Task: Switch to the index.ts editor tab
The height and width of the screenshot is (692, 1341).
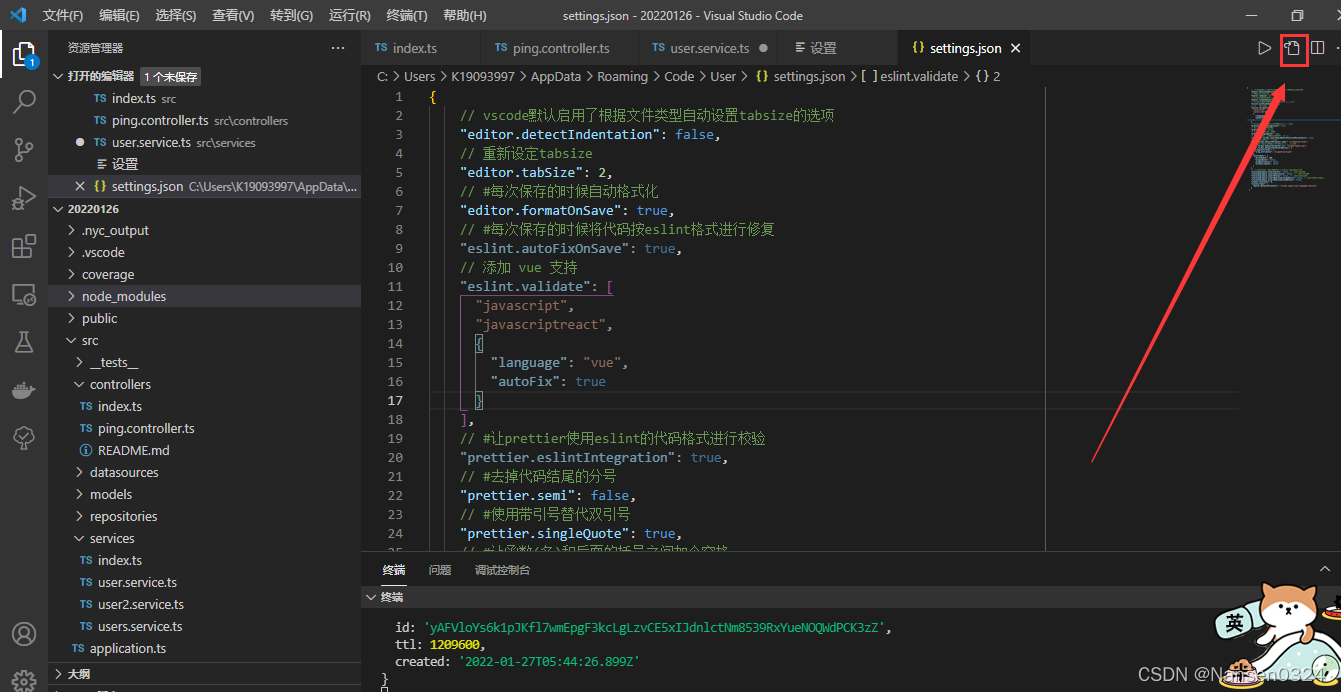Action: (x=421, y=48)
